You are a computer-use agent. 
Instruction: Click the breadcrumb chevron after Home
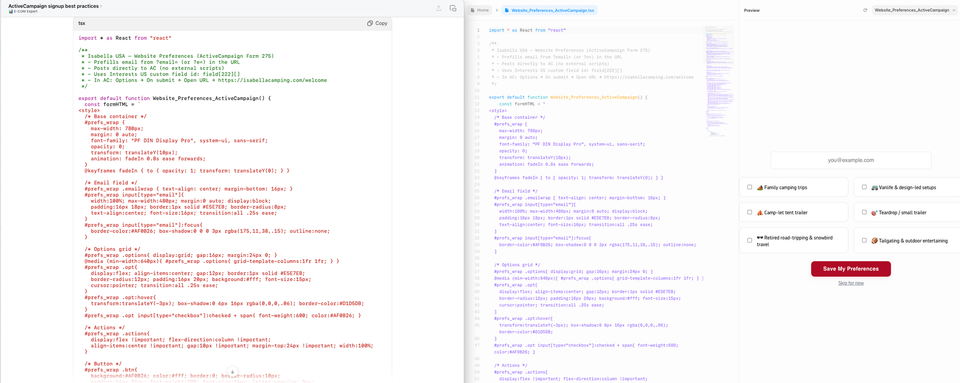pyautogui.click(x=497, y=10)
